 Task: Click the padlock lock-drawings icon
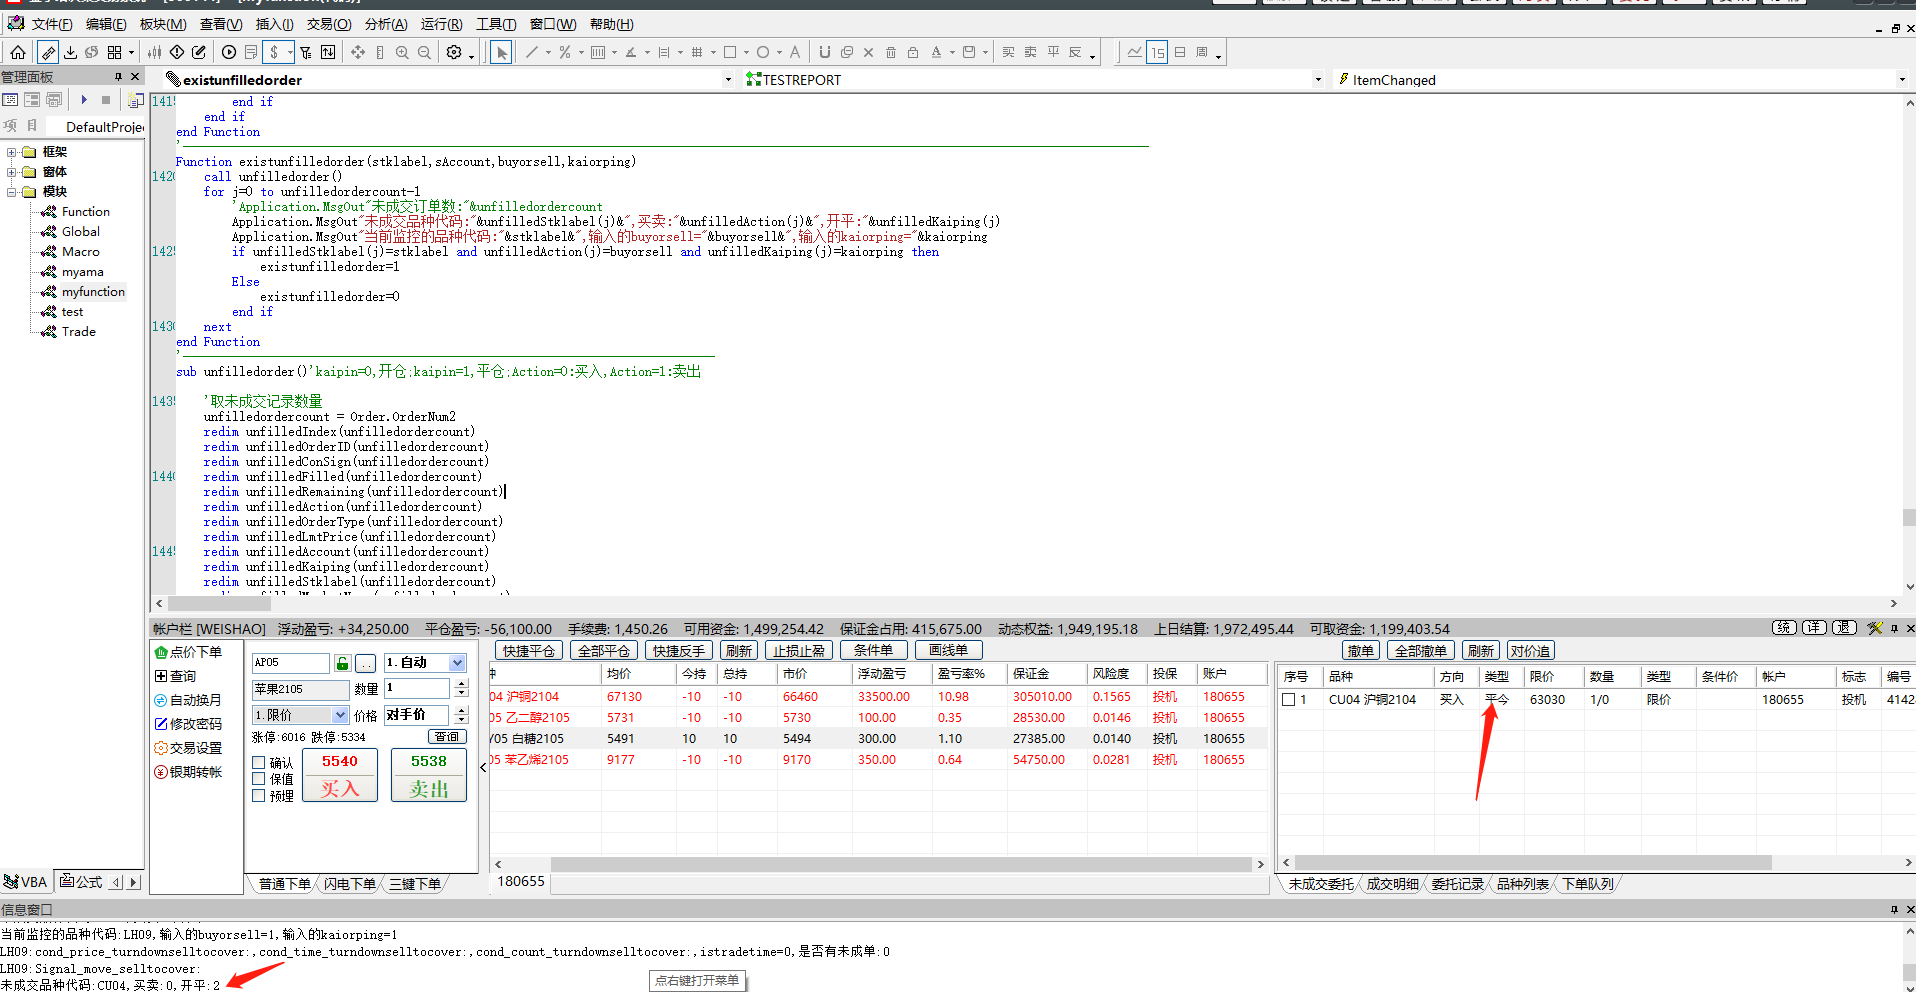coord(912,52)
